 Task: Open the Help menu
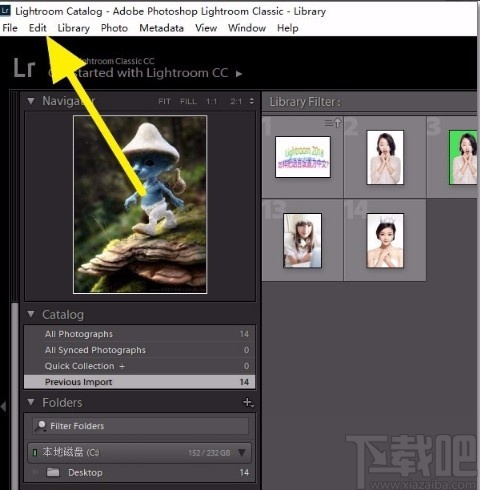(288, 28)
